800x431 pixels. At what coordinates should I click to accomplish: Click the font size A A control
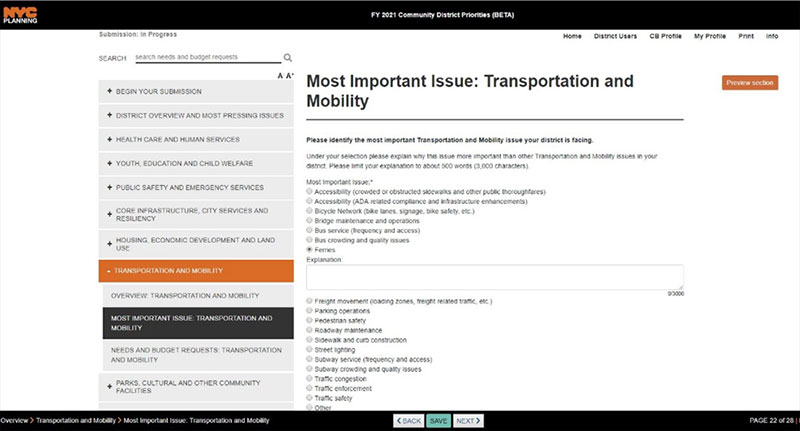(285, 76)
